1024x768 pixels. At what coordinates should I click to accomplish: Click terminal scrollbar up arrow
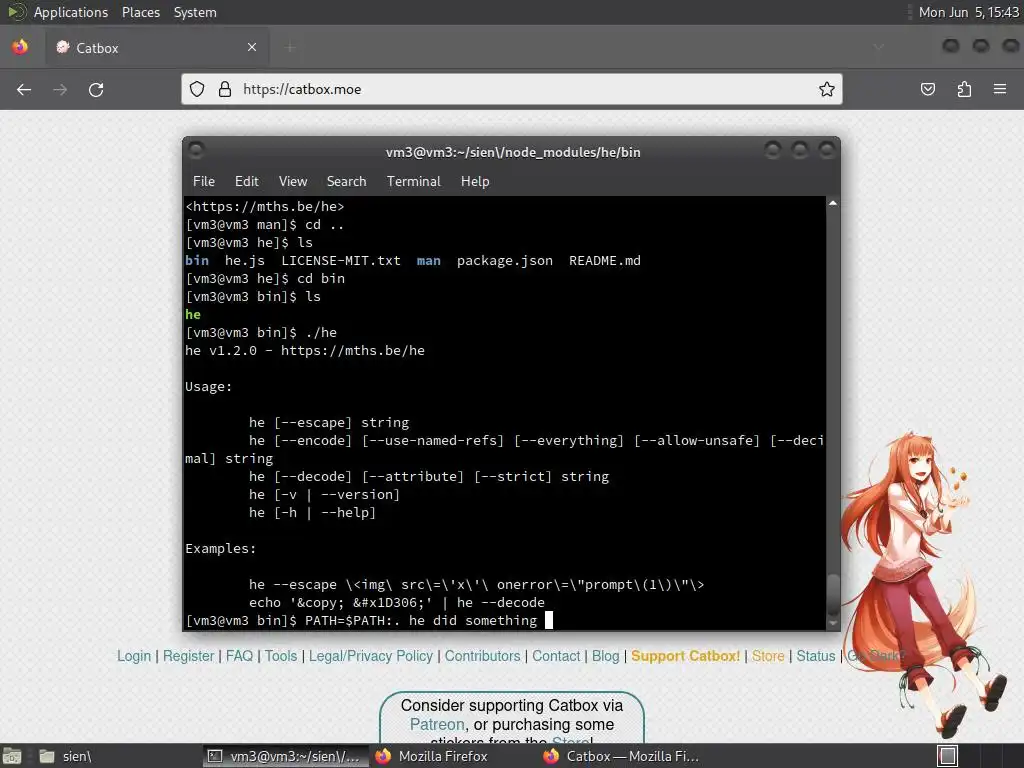(833, 203)
